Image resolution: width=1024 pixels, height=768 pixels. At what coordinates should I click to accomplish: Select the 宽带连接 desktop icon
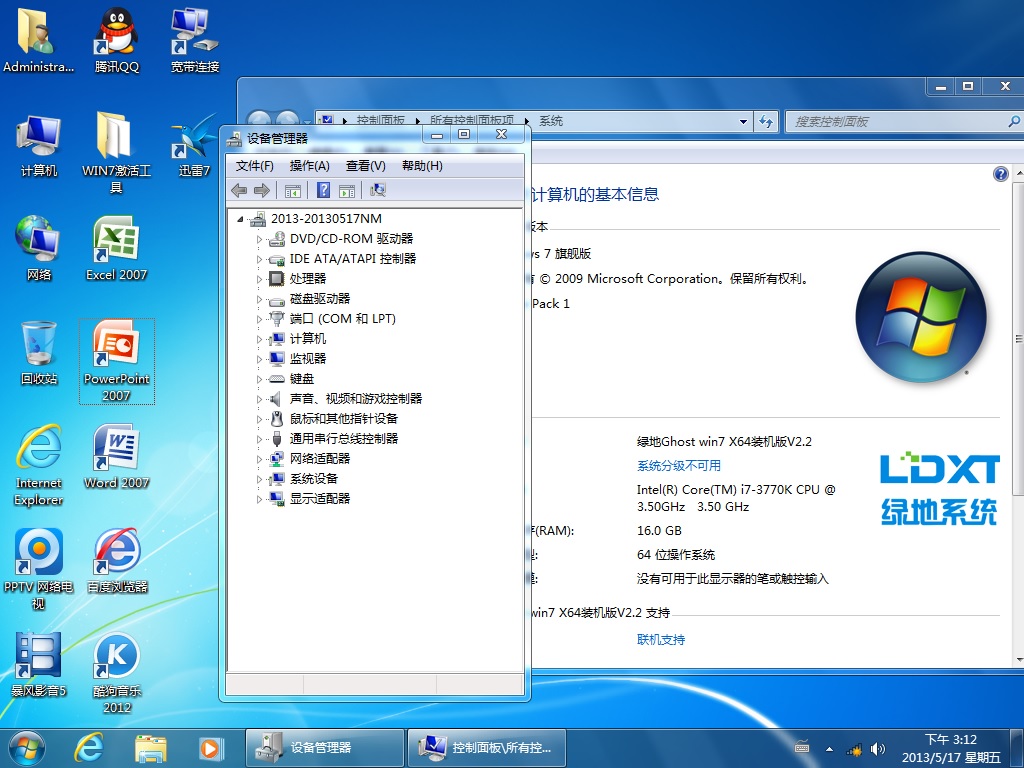pyautogui.click(x=195, y=40)
